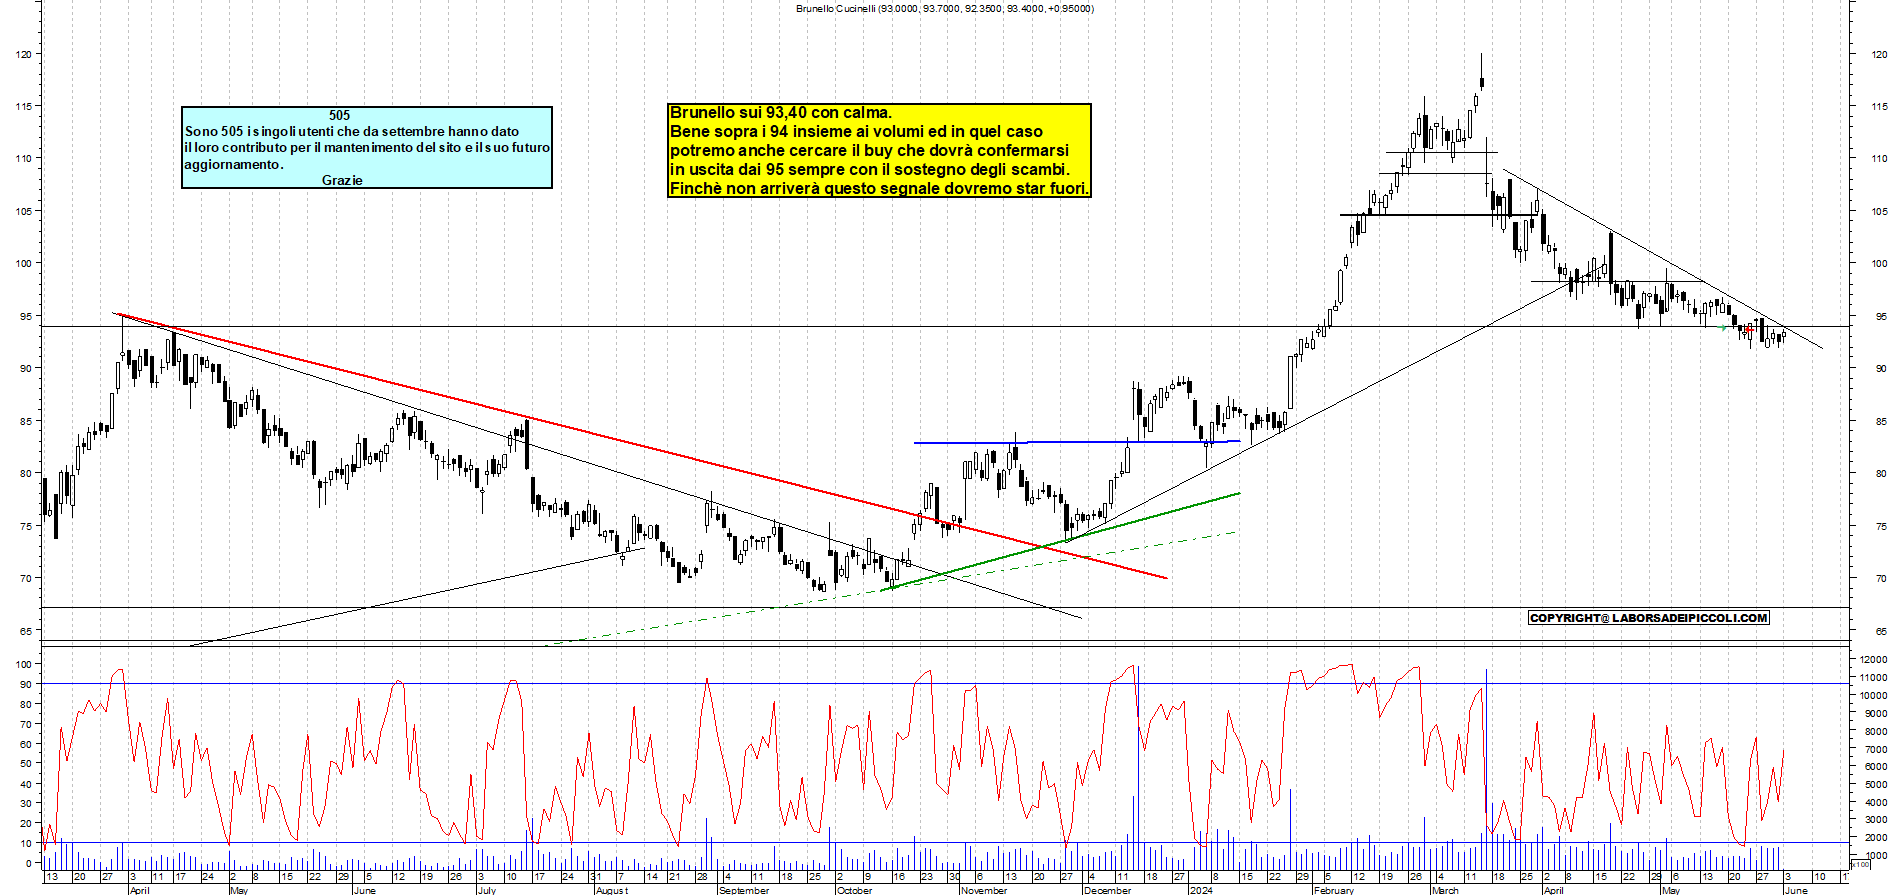1890x895 pixels.
Task: Click the 6000 value on the volume scale
Action: click(1875, 767)
